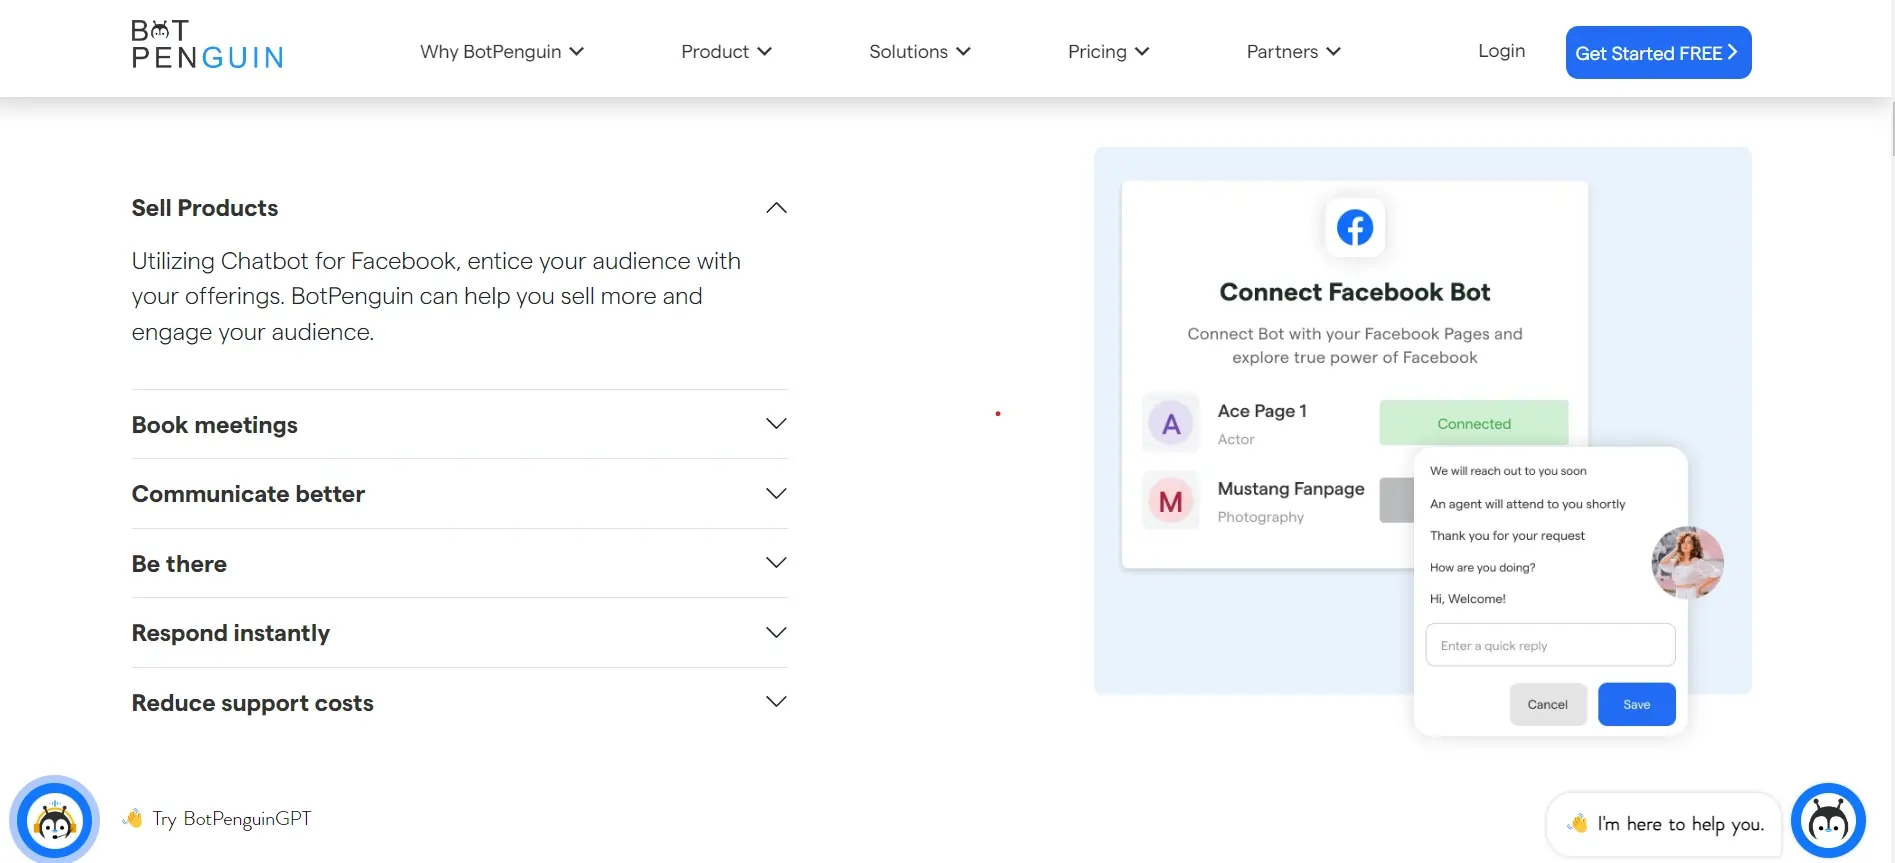Open the Solutions menu
The width and height of the screenshot is (1895, 863).
[919, 52]
